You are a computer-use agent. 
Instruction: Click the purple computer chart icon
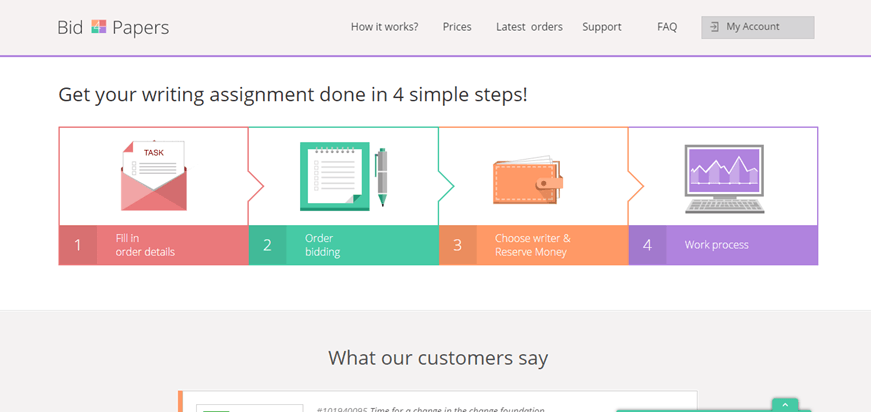point(724,179)
